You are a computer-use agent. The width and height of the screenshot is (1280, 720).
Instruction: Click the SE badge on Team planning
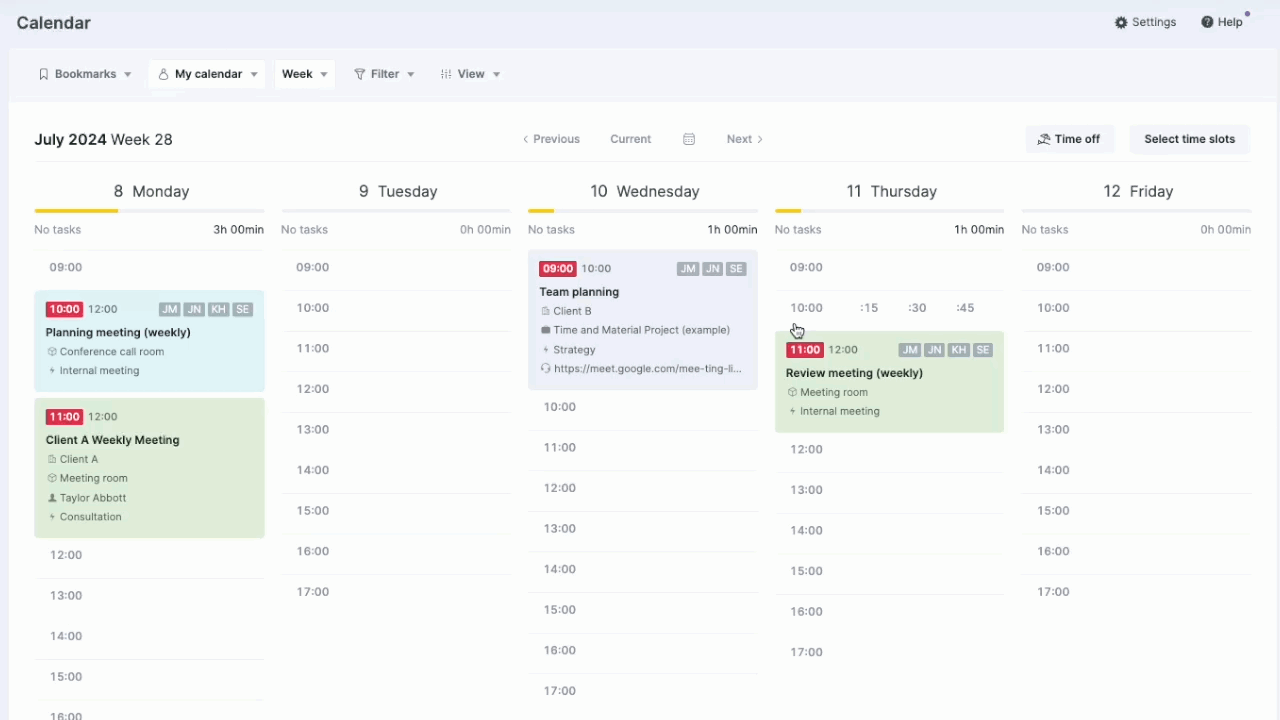point(736,269)
